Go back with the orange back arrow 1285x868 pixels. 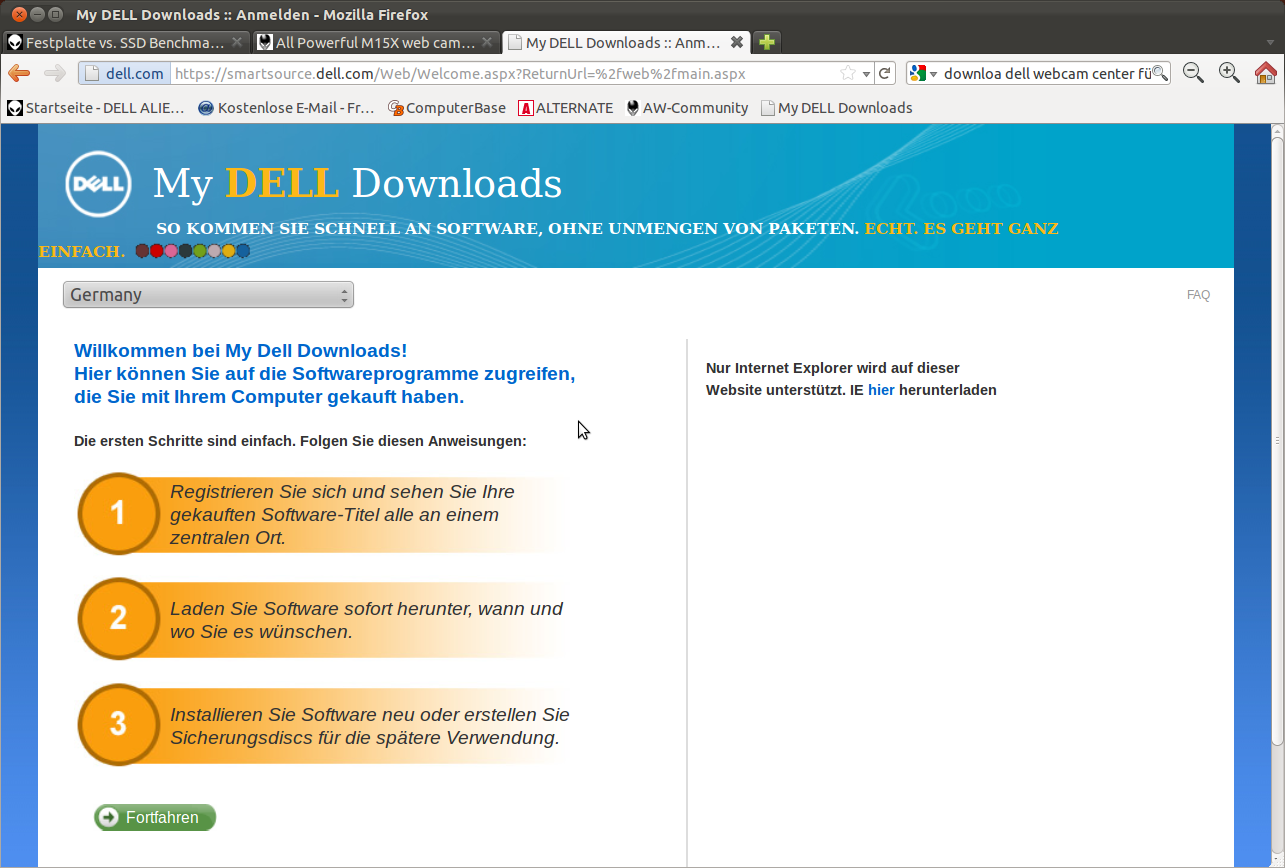[19, 73]
